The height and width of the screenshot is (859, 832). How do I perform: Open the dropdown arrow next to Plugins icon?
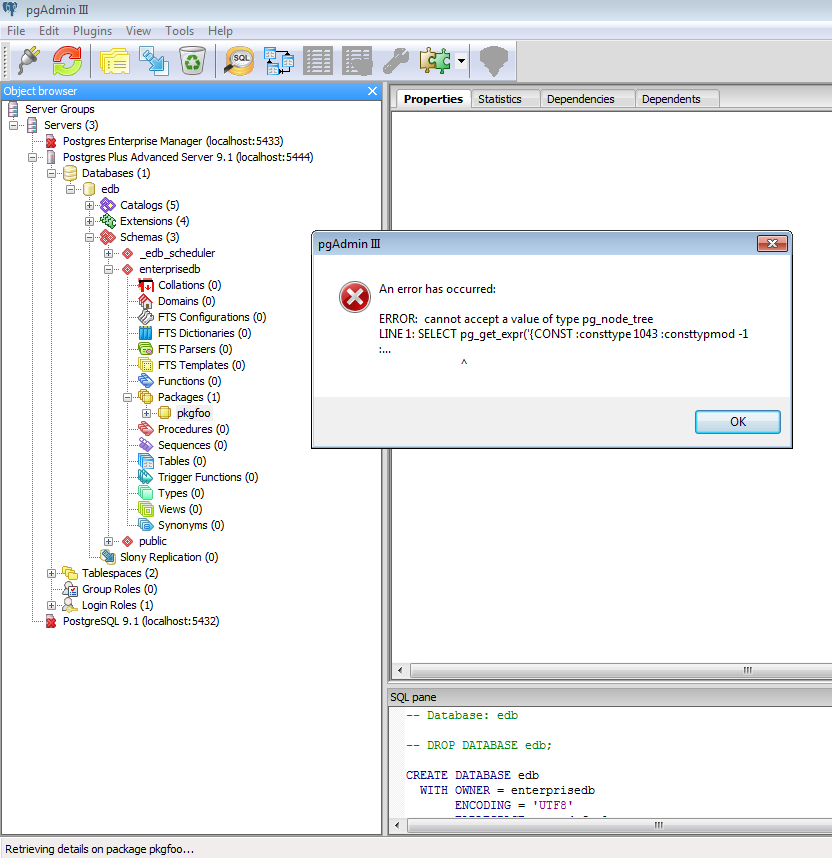(x=460, y=61)
